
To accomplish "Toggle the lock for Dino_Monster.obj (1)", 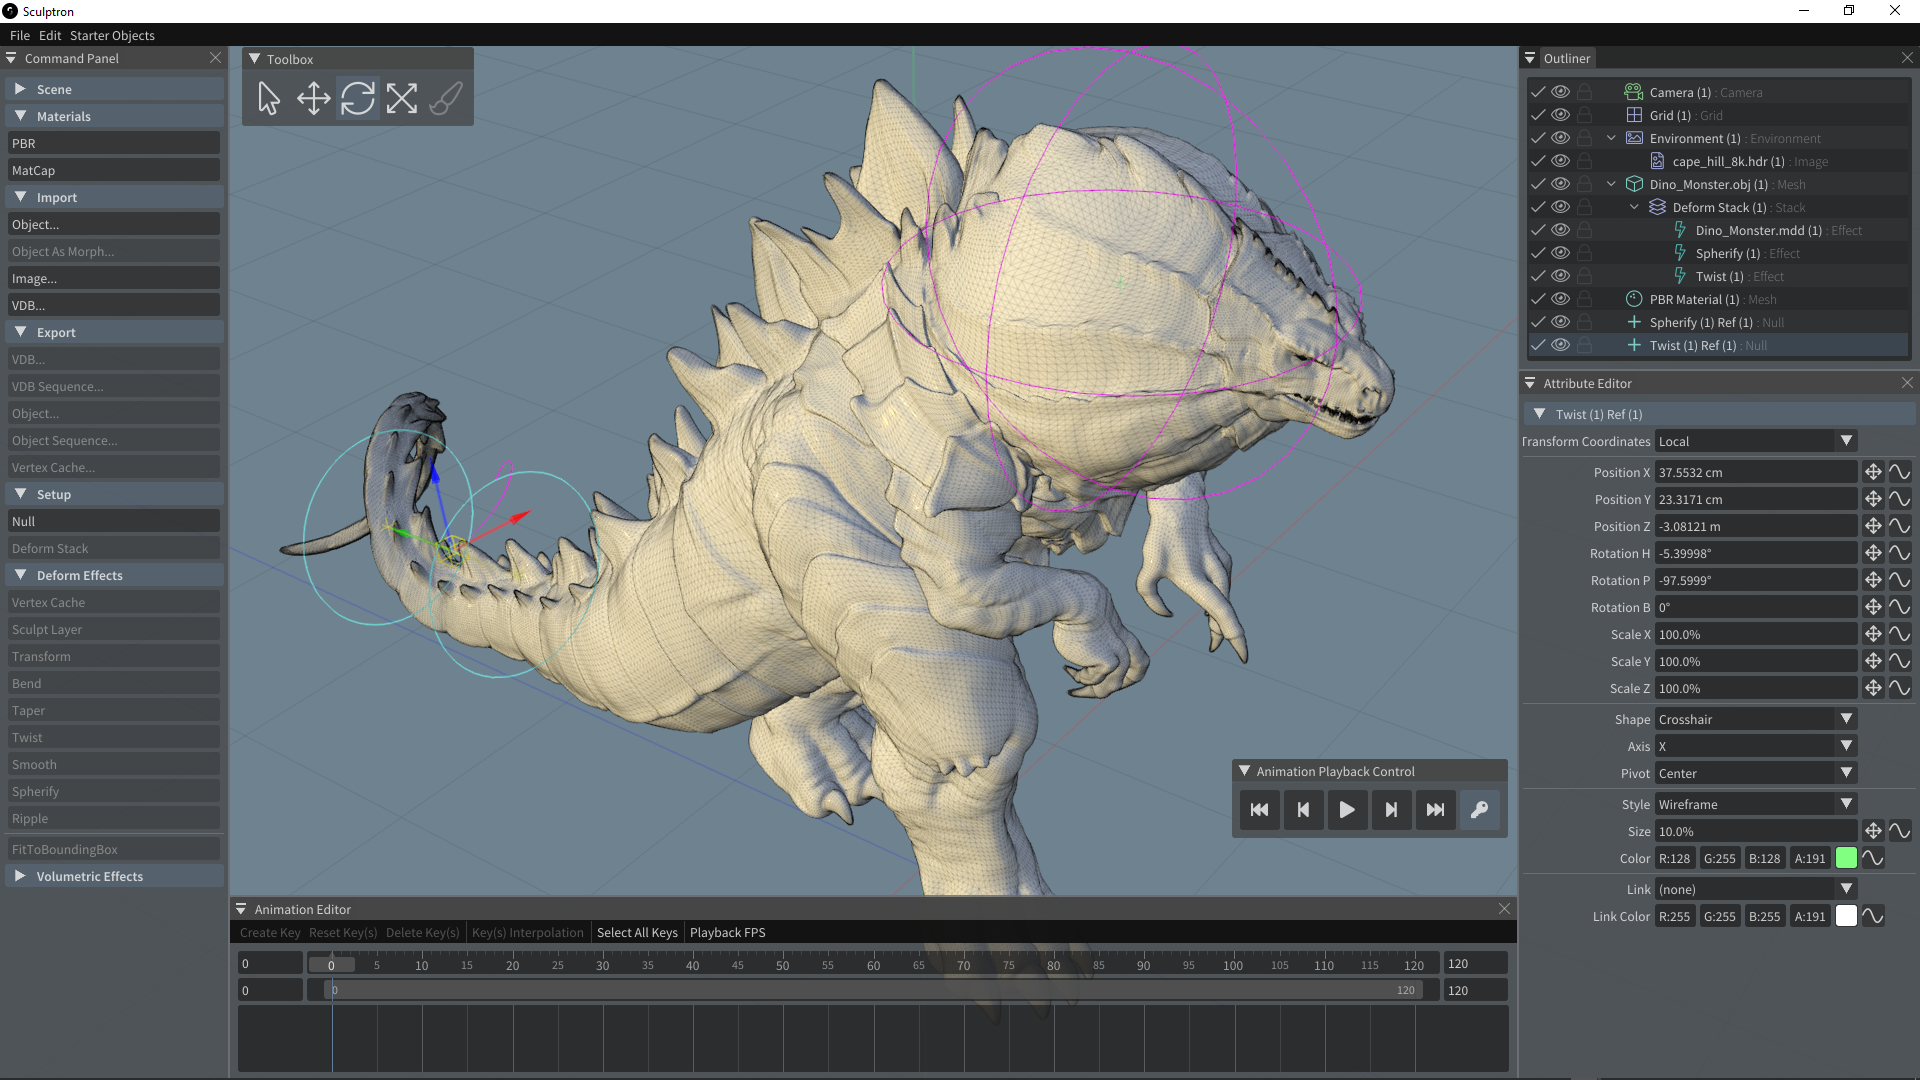I will pyautogui.click(x=1584, y=184).
